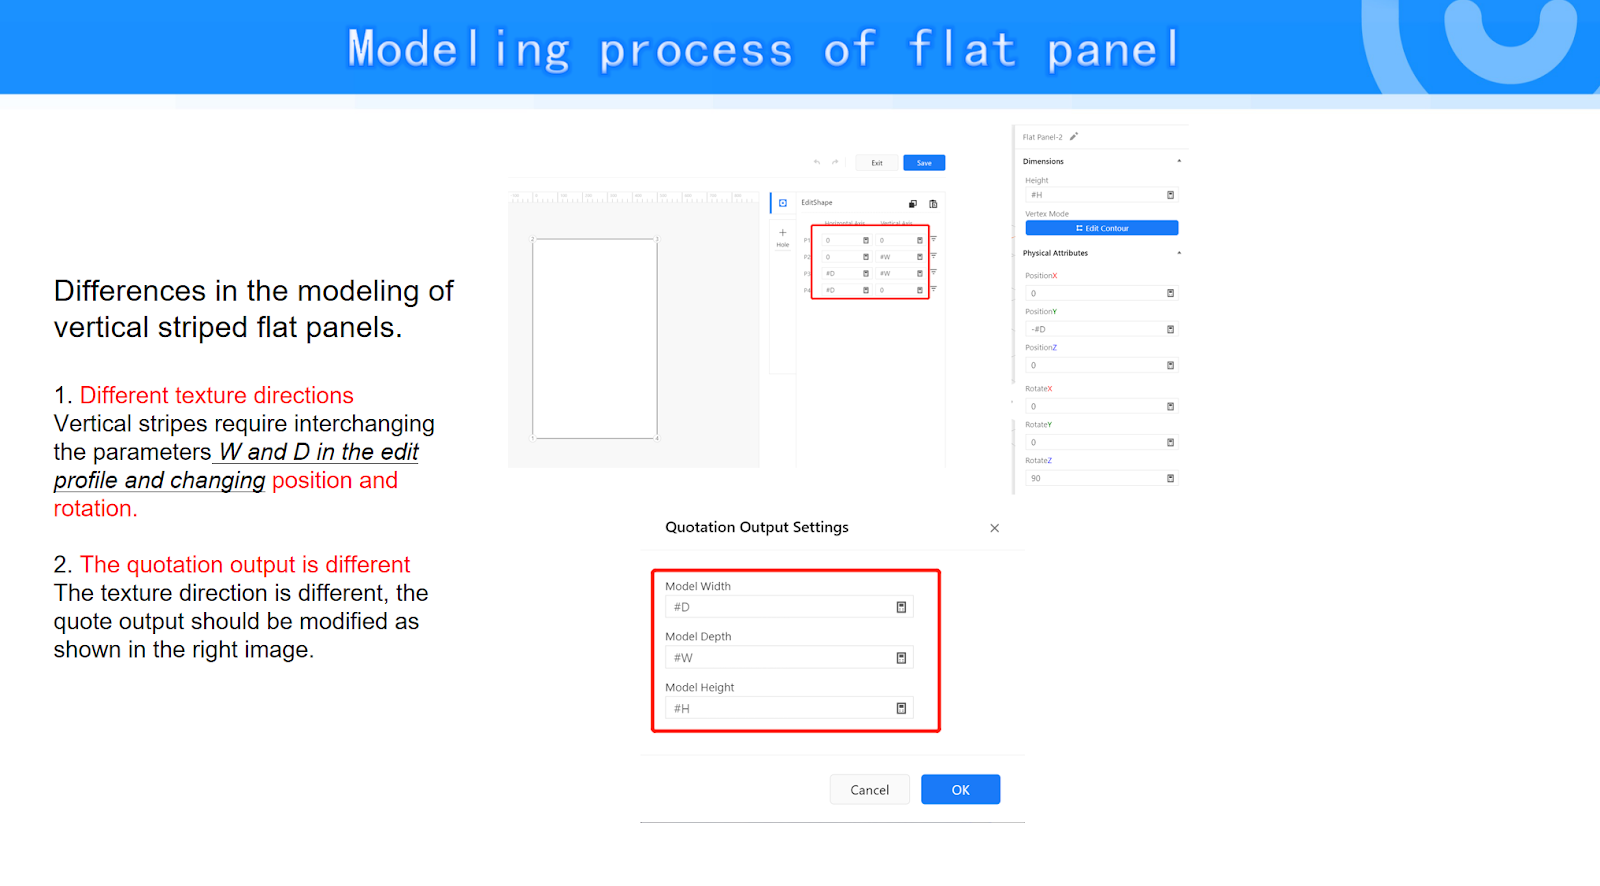
Task: Select the EditShape tab icon
Action: coord(783,203)
